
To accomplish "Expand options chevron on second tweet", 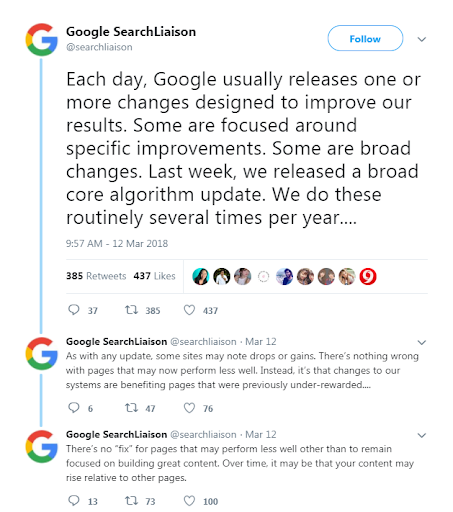I will (x=422, y=342).
